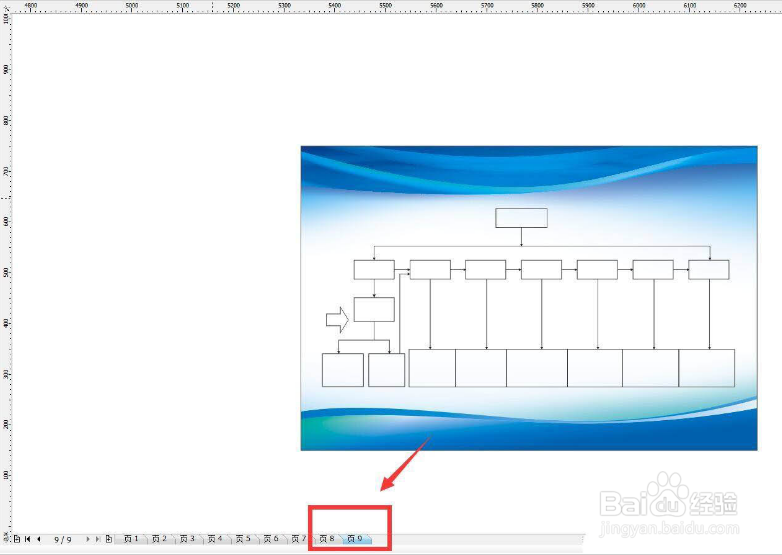The height and width of the screenshot is (555, 782).
Task: Click the 9 / 9 page counter
Action: click(63, 540)
